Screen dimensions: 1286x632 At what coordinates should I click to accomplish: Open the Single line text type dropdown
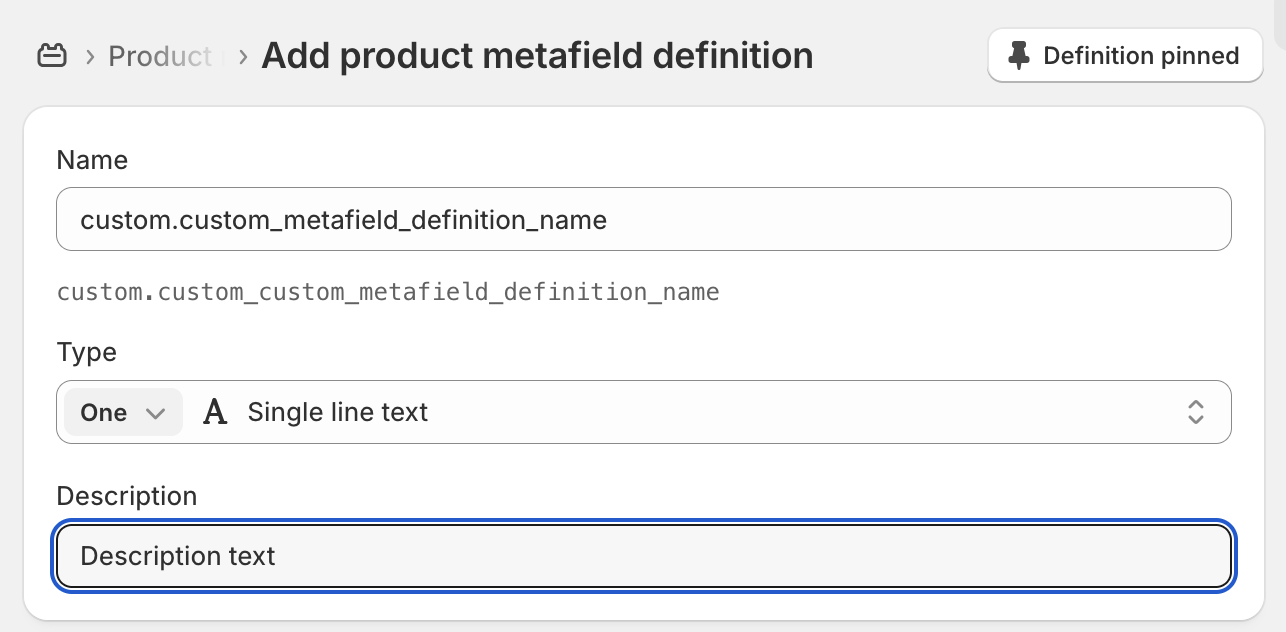(x=700, y=412)
